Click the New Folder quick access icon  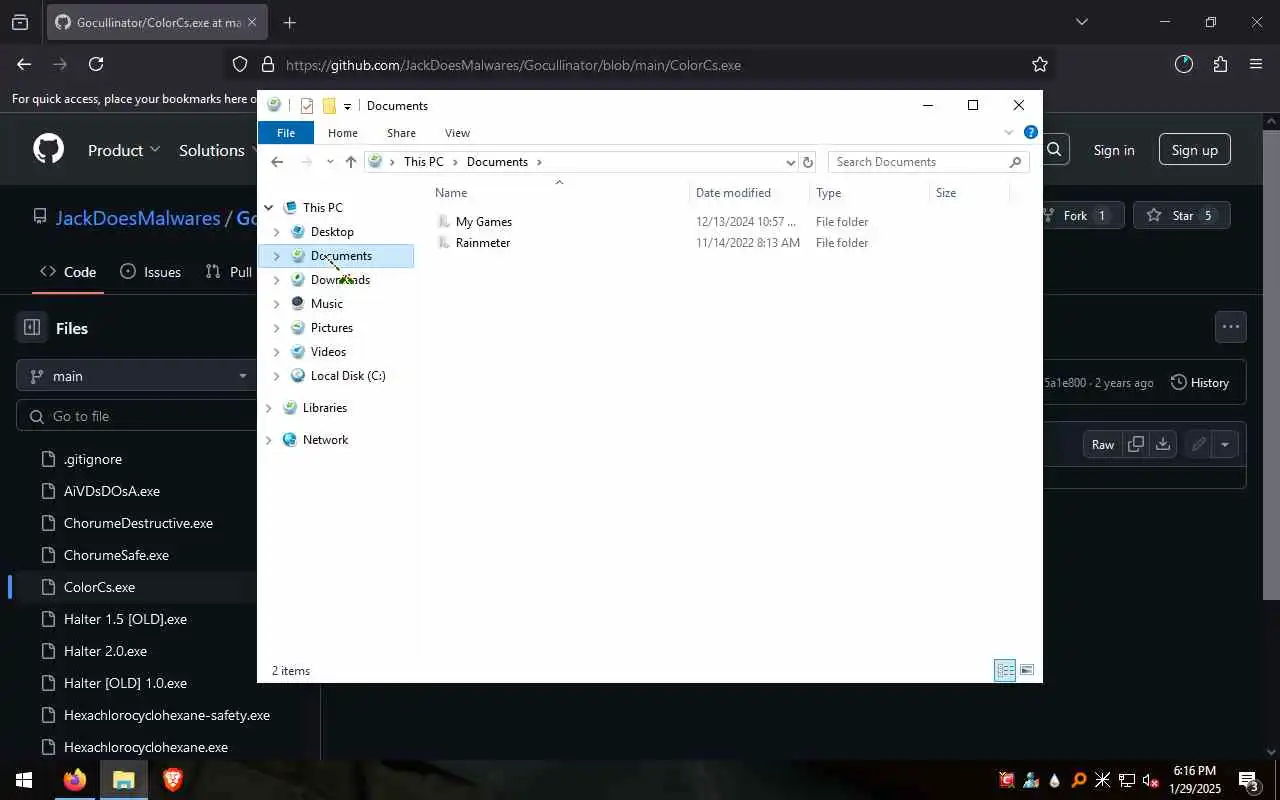(329, 106)
